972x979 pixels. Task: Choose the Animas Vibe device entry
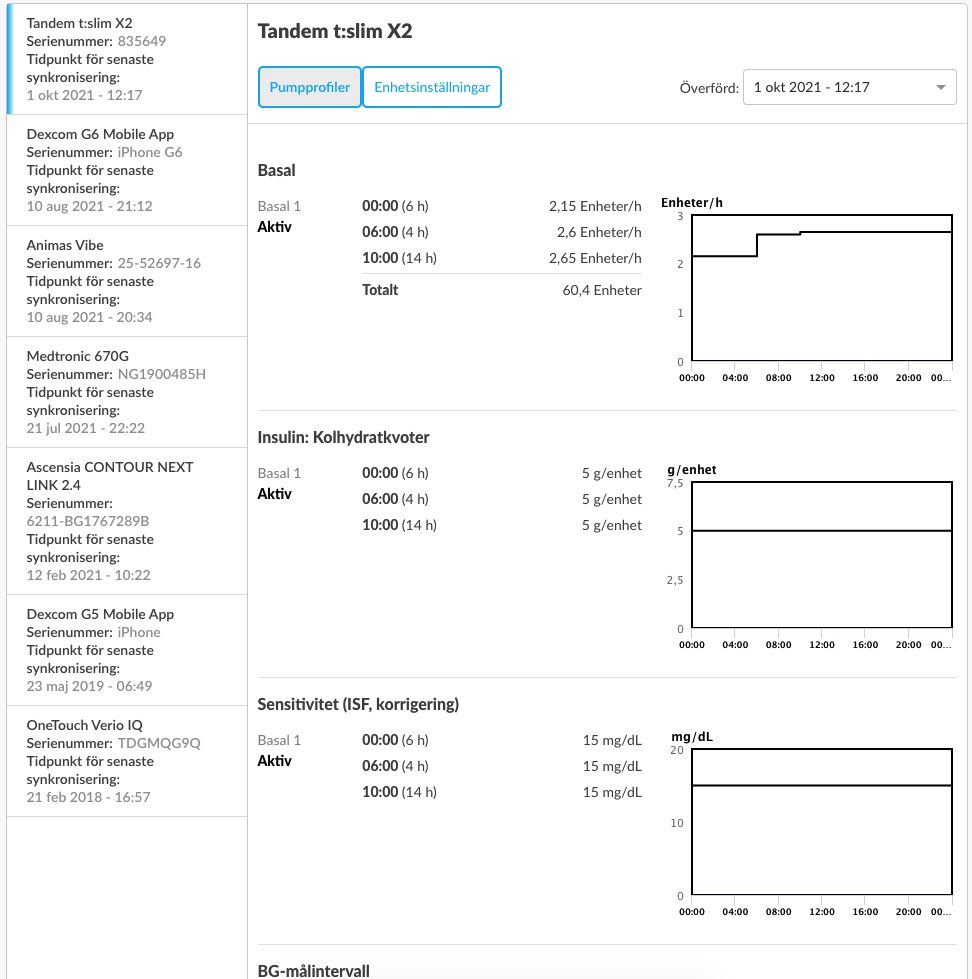(127, 281)
